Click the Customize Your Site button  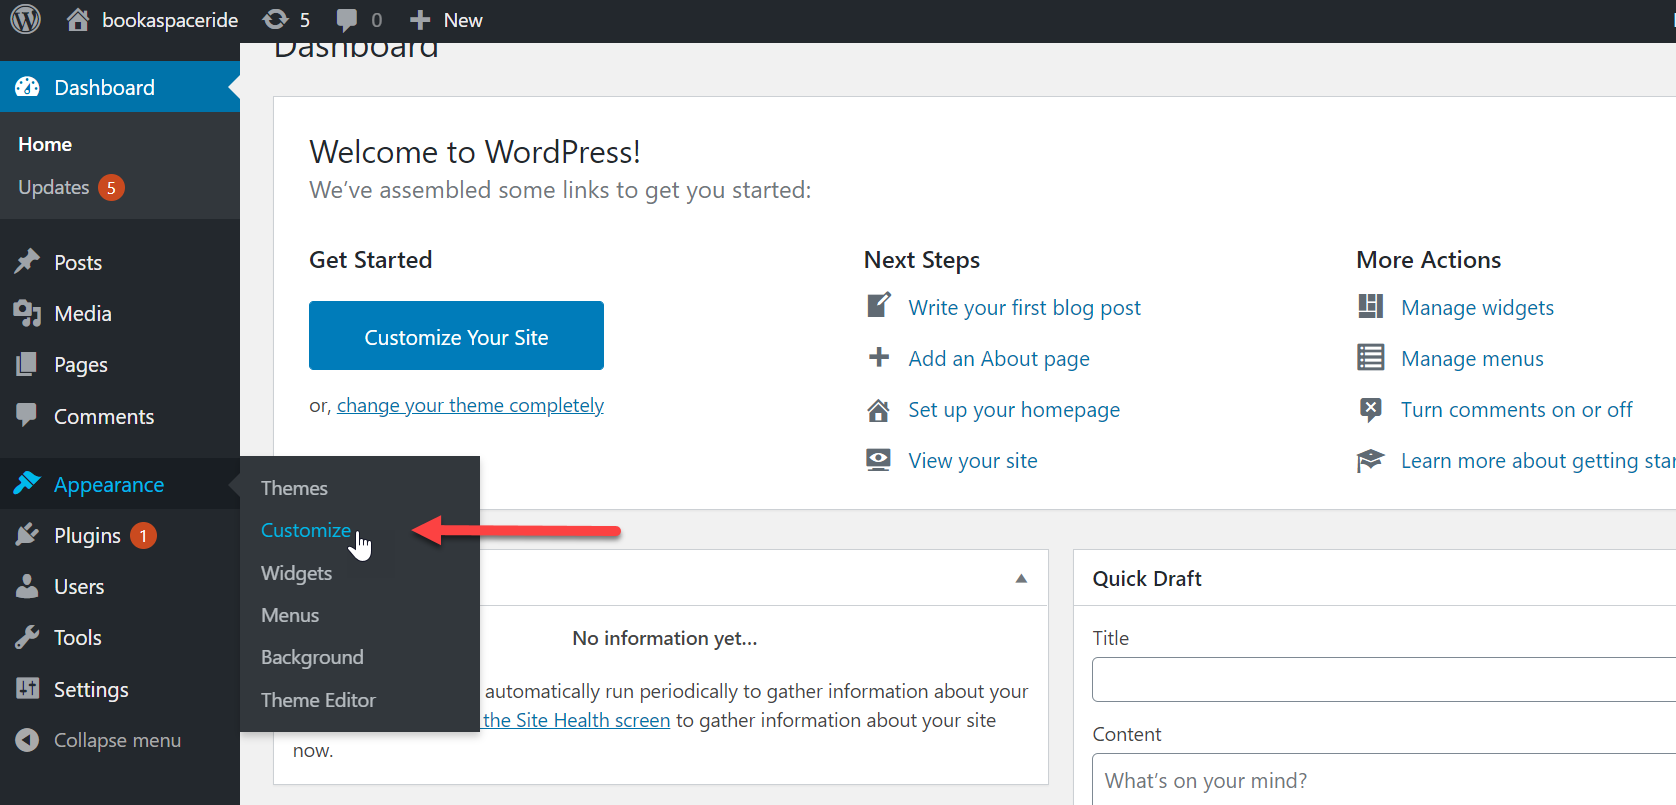(x=456, y=336)
